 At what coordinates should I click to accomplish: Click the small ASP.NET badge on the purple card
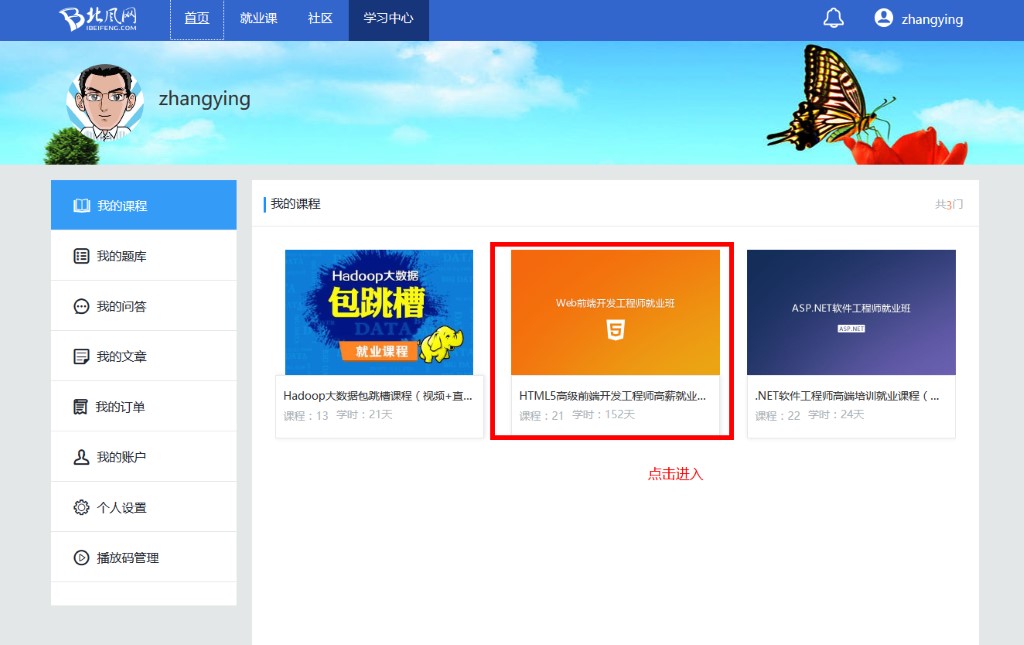pos(851,328)
